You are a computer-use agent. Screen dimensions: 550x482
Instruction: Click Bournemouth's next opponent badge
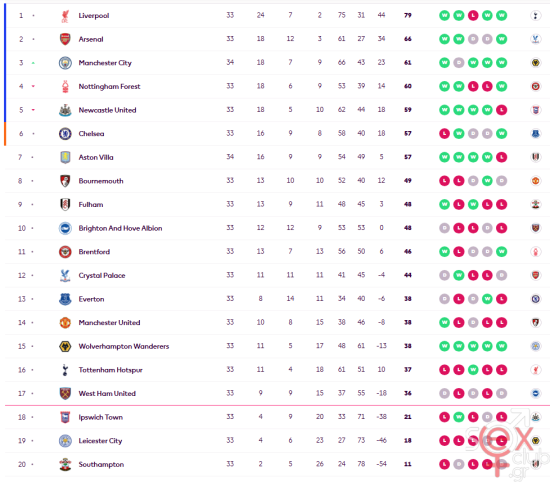coord(535,181)
